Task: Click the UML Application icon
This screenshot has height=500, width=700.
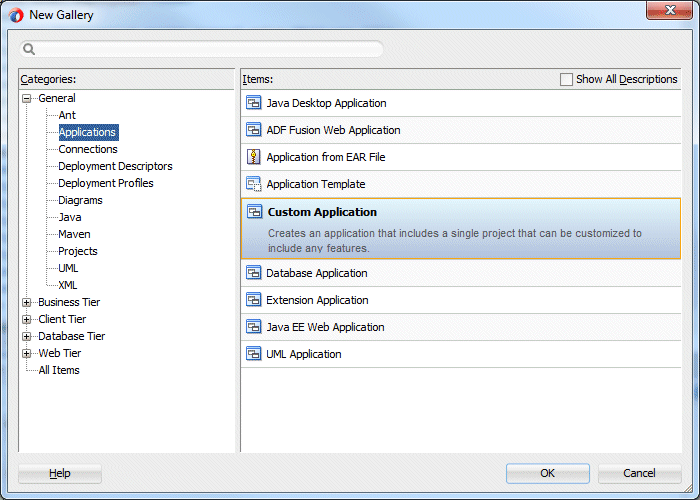Action: 254,354
